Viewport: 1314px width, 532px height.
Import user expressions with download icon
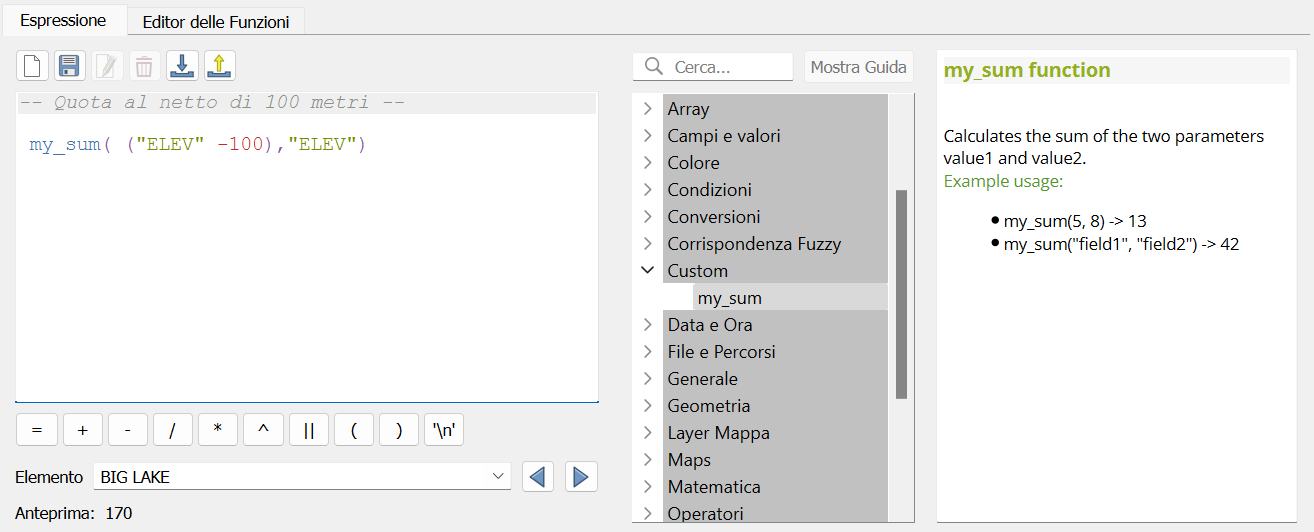(x=182, y=67)
